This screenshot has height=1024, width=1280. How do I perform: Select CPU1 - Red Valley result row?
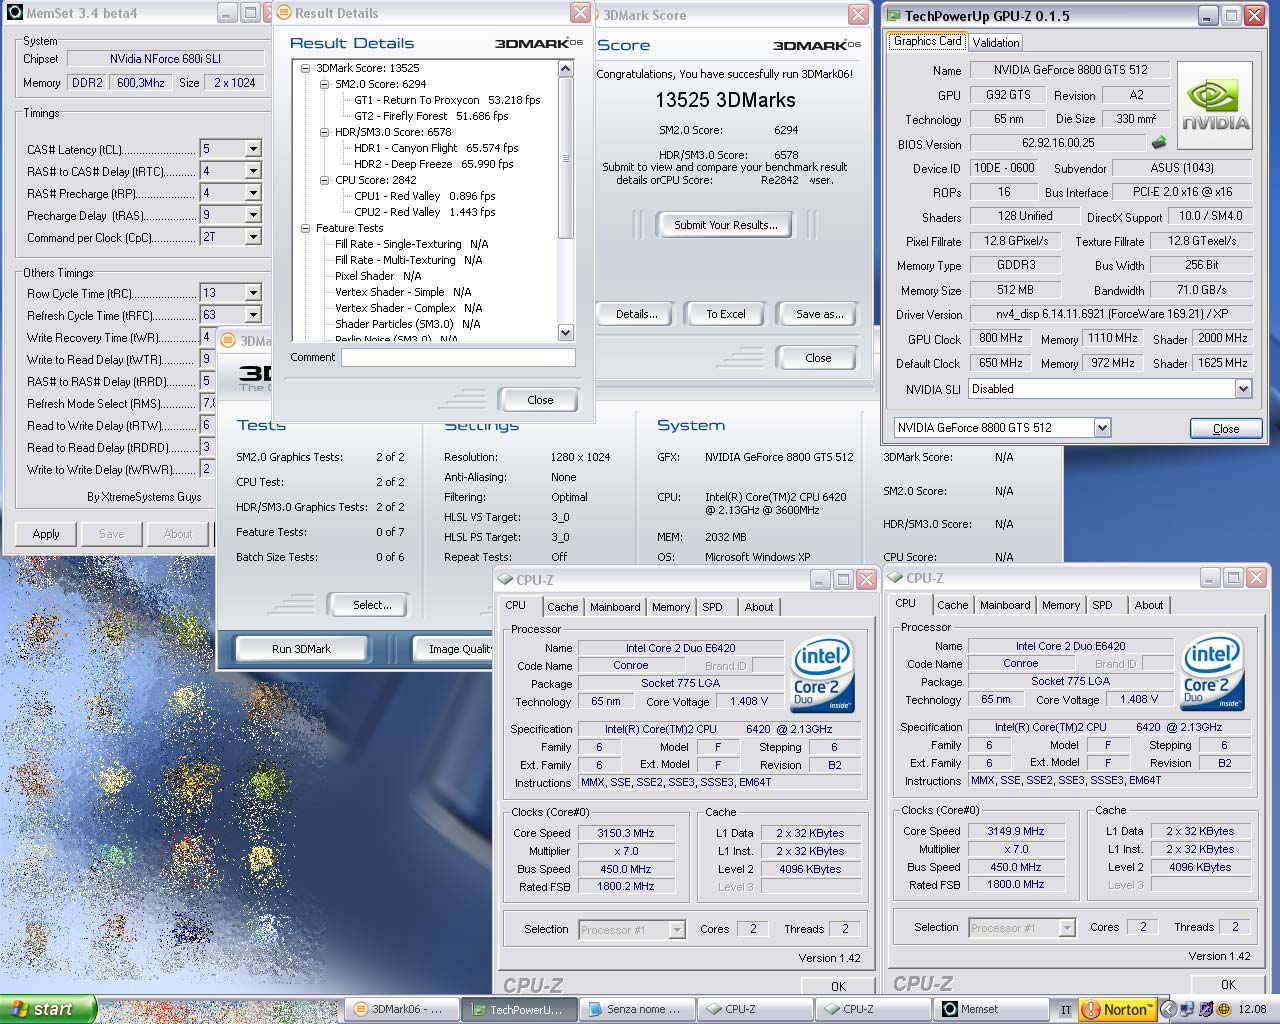[x=424, y=196]
